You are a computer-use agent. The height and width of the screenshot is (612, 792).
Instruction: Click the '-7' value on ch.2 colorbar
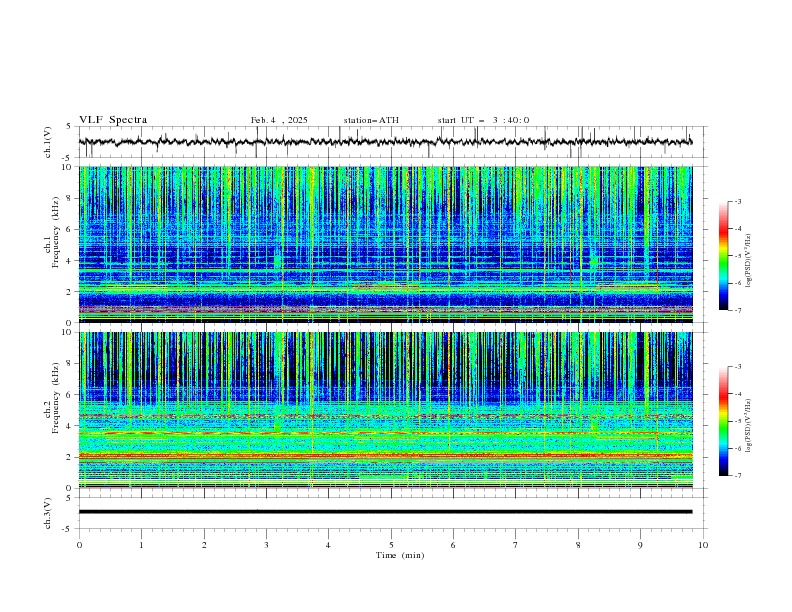[737, 476]
